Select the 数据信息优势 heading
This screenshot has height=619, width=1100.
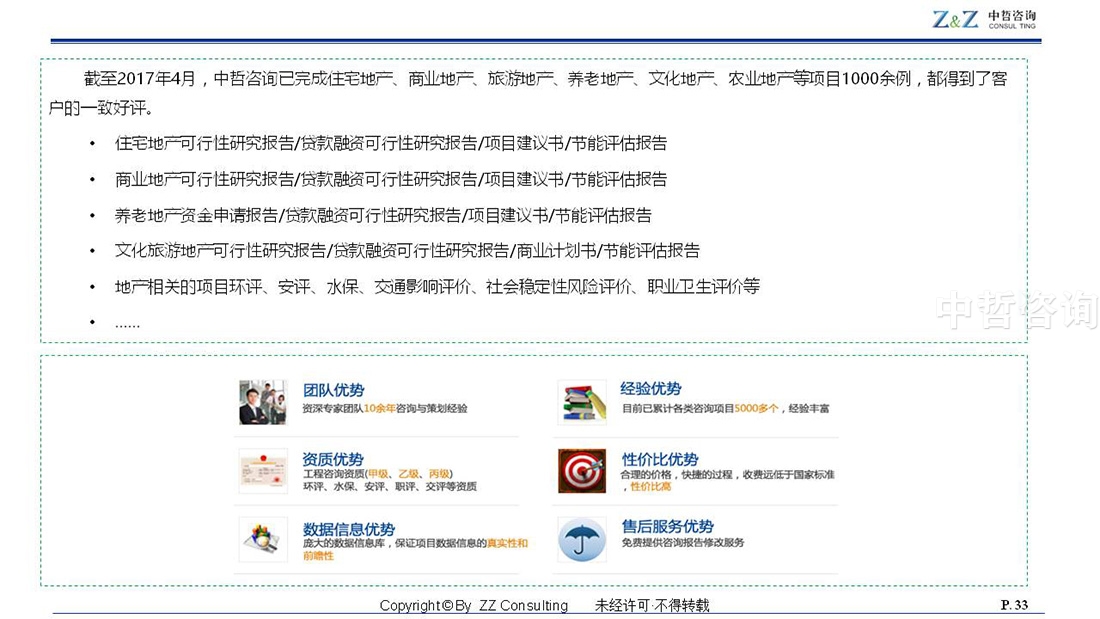coord(348,529)
